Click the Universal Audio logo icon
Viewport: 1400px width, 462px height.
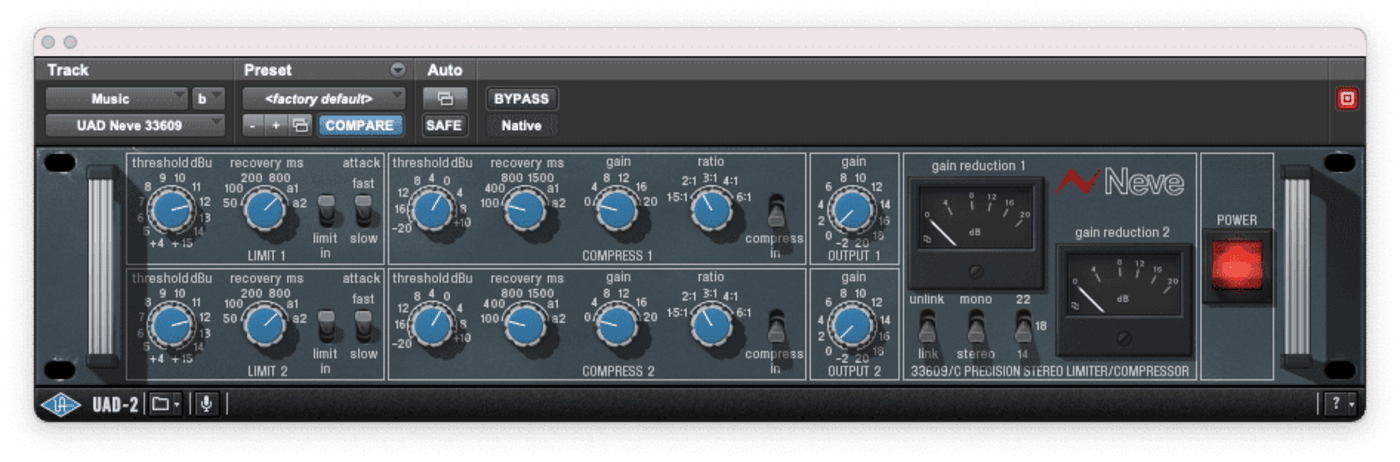(x=59, y=404)
